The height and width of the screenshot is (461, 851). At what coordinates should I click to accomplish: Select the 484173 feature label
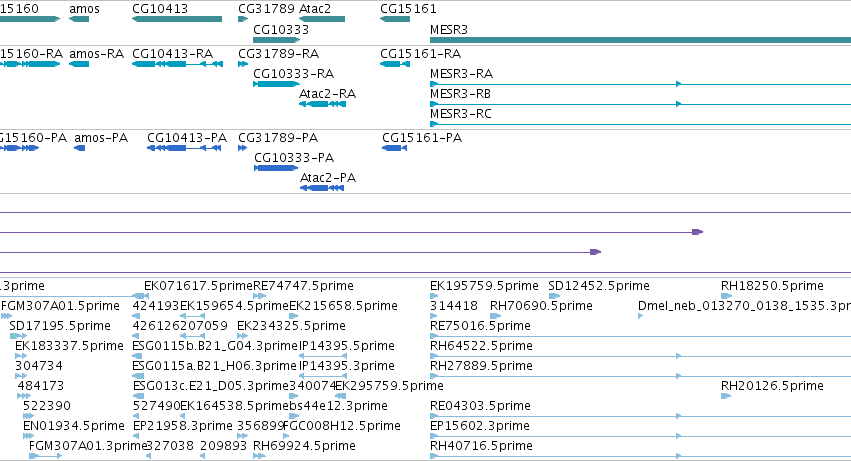pos(40,386)
